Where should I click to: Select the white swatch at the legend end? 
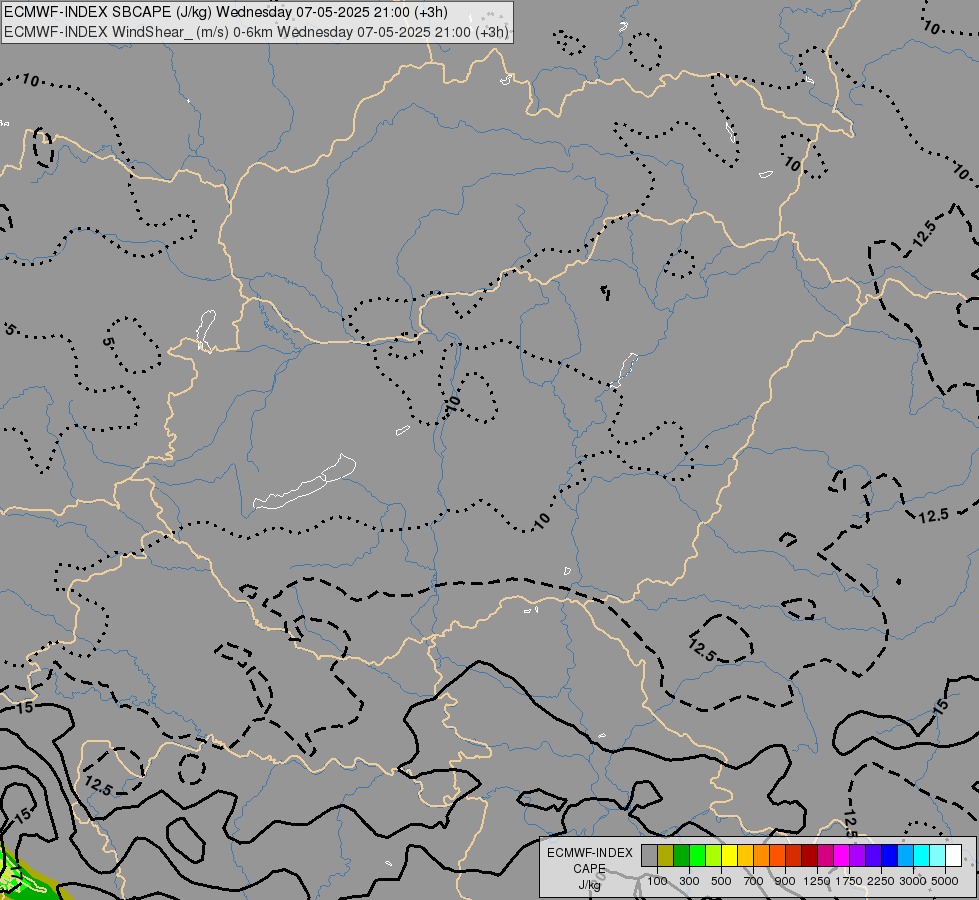click(x=954, y=855)
